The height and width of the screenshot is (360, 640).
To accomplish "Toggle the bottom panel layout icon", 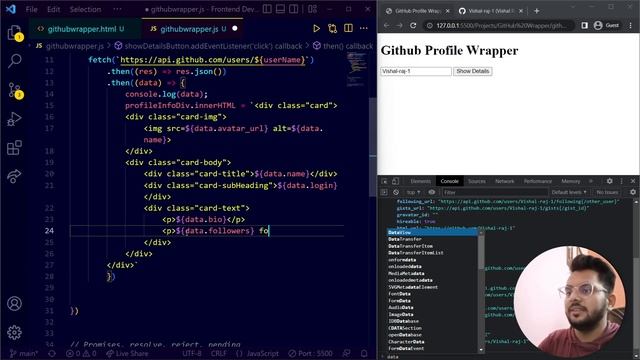I will tap(280, 9).
